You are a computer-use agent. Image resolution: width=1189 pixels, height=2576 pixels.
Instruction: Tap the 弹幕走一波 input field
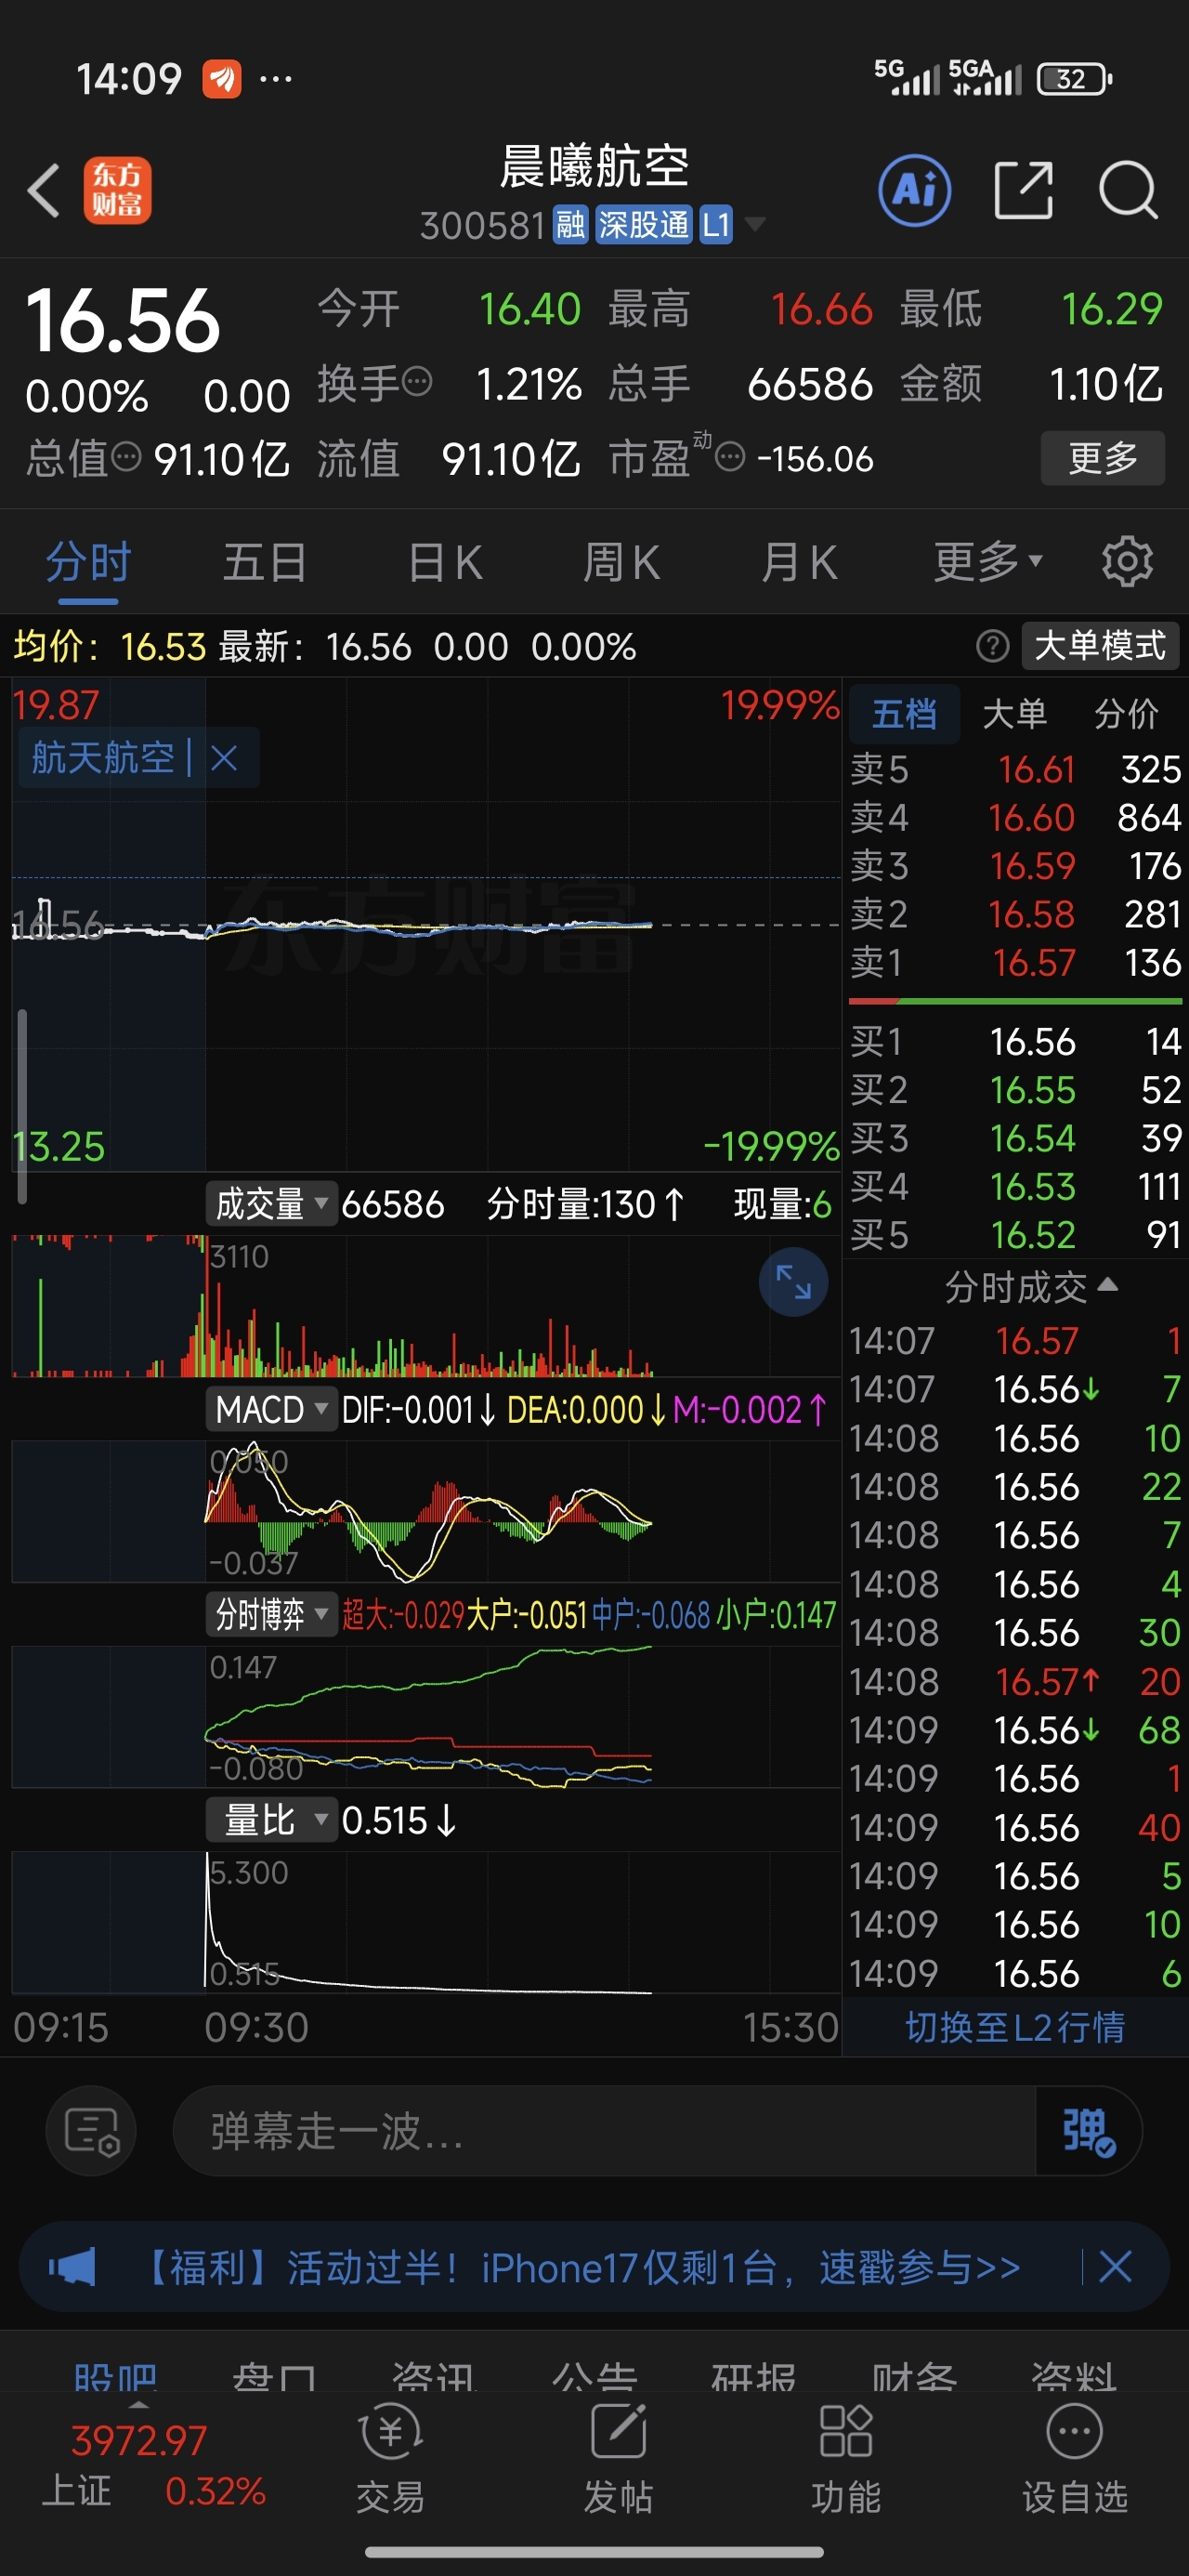604,2130
